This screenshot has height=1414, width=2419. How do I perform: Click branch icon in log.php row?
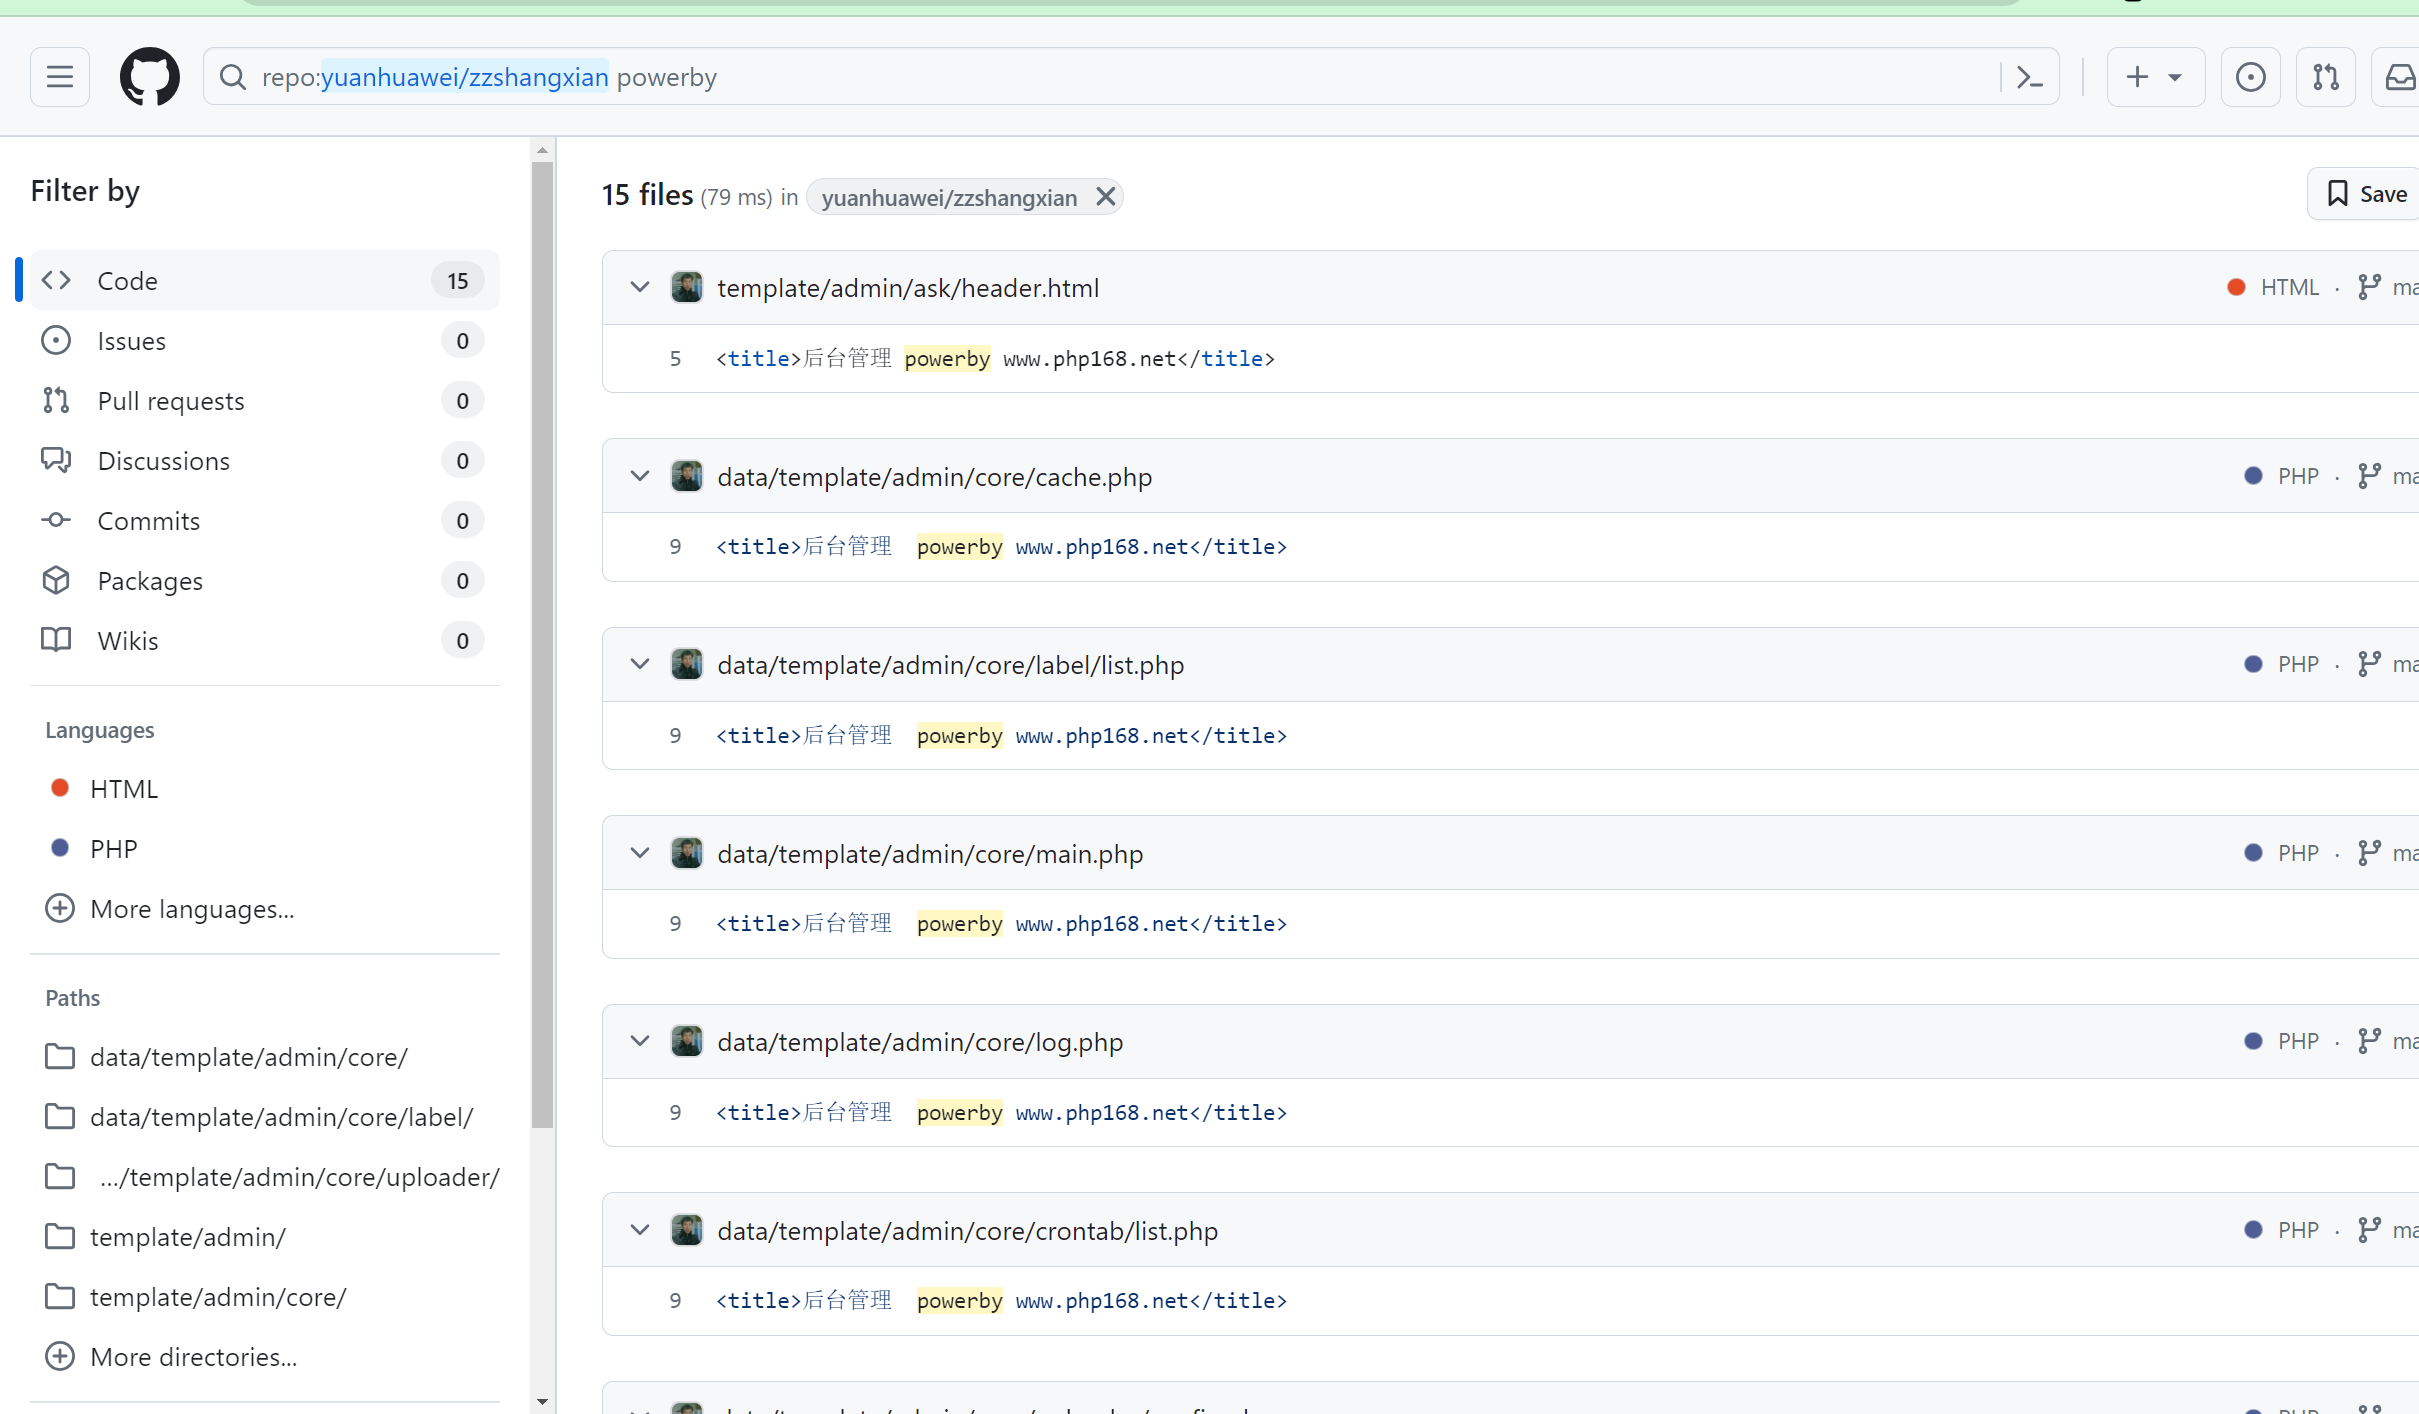coord(2369,1041)
